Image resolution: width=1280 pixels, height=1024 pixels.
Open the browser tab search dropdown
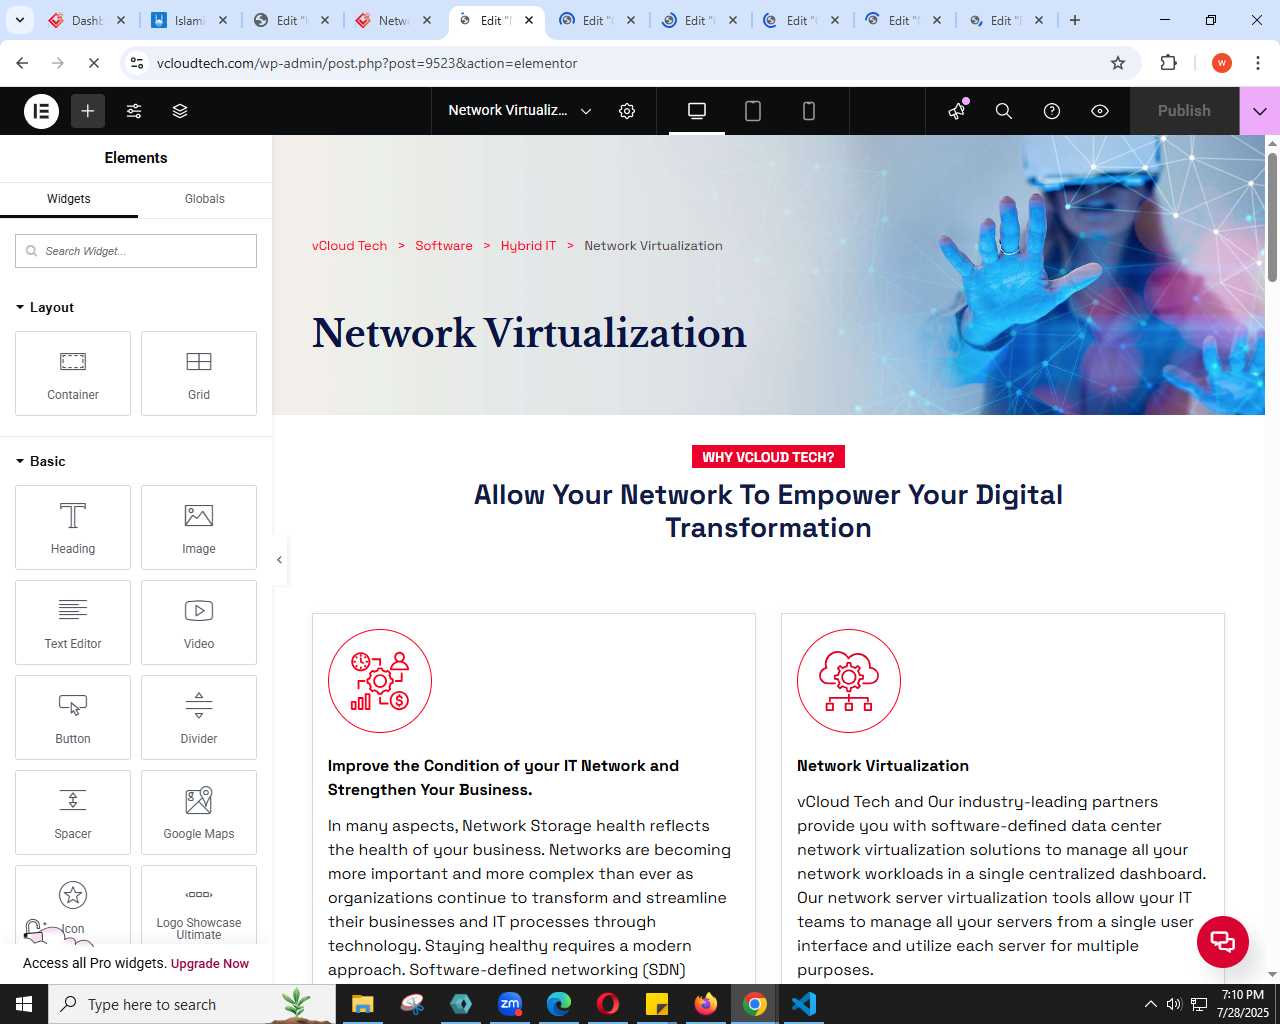(x=19, y=20)
